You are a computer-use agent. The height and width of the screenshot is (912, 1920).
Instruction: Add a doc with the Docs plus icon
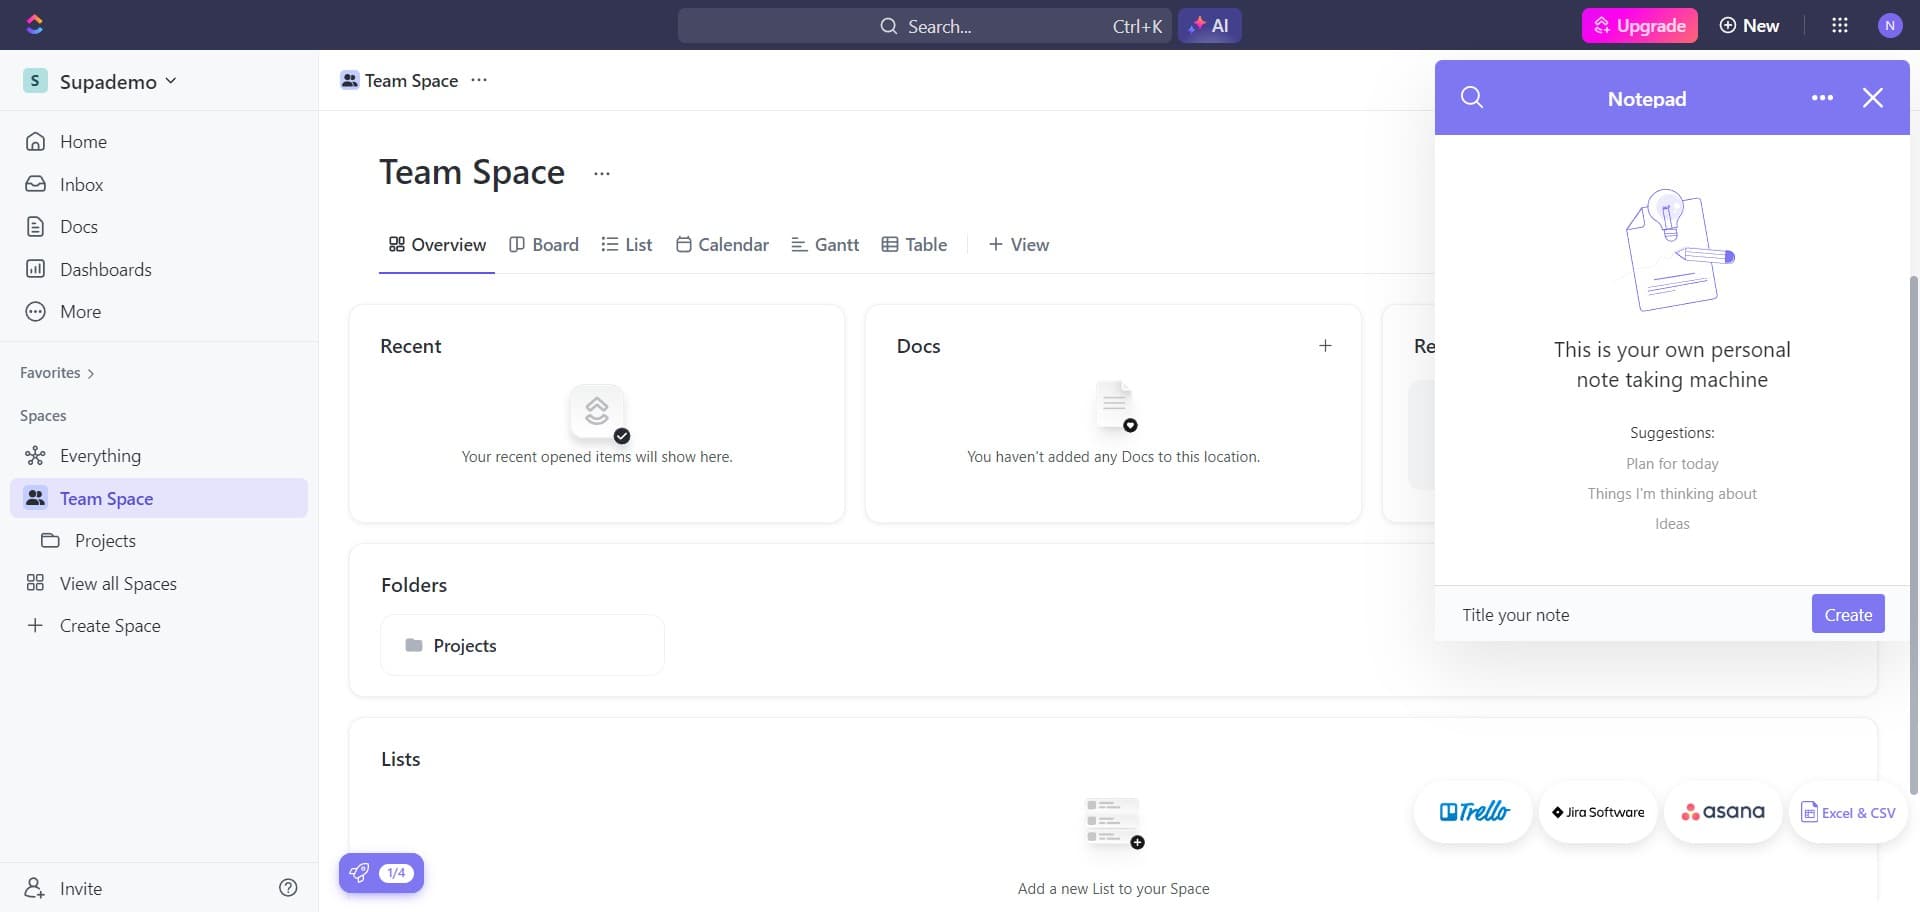[1325, 346]
